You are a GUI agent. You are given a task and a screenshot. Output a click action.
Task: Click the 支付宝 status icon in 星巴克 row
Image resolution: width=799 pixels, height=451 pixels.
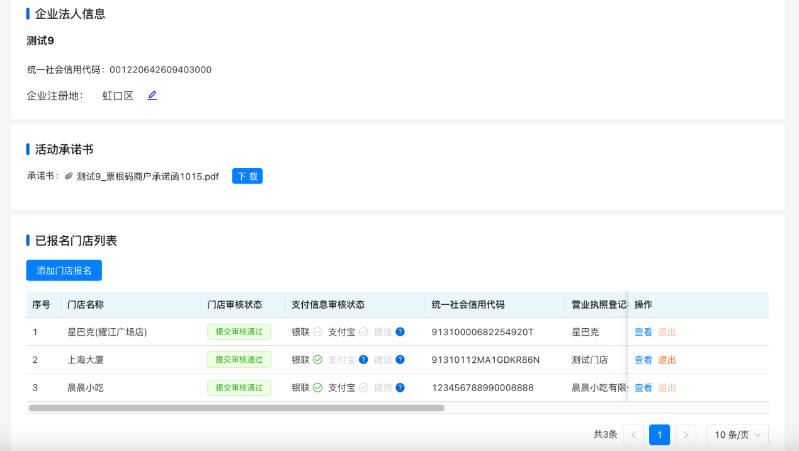[364, 332]
